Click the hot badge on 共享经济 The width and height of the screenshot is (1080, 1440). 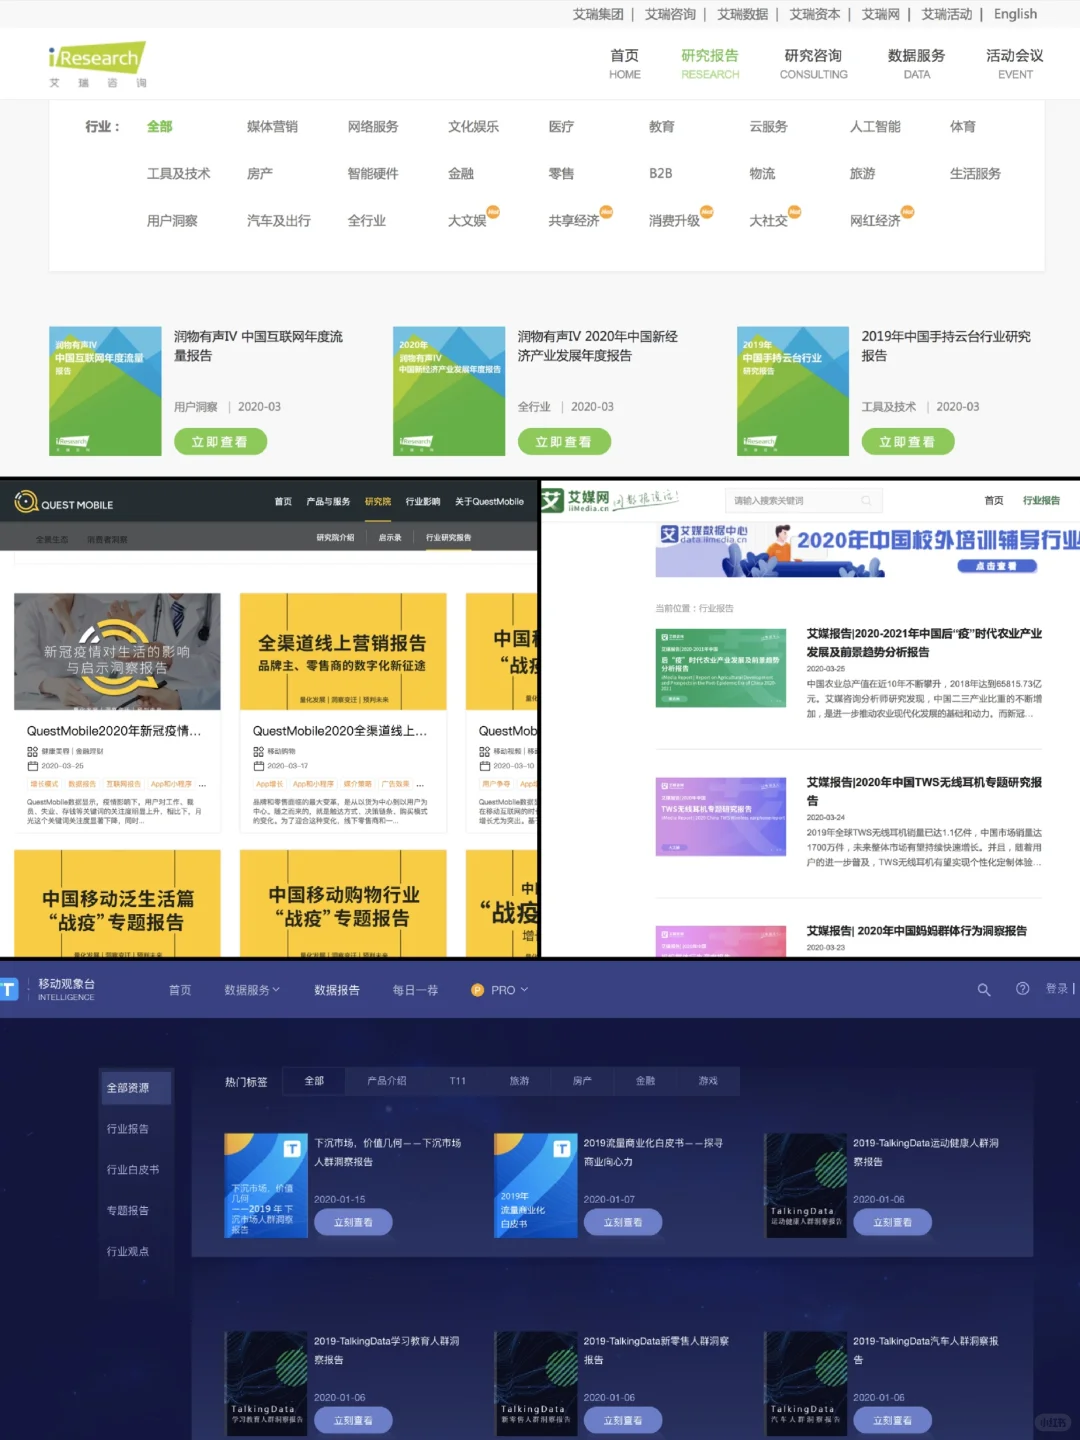point(606,212)
